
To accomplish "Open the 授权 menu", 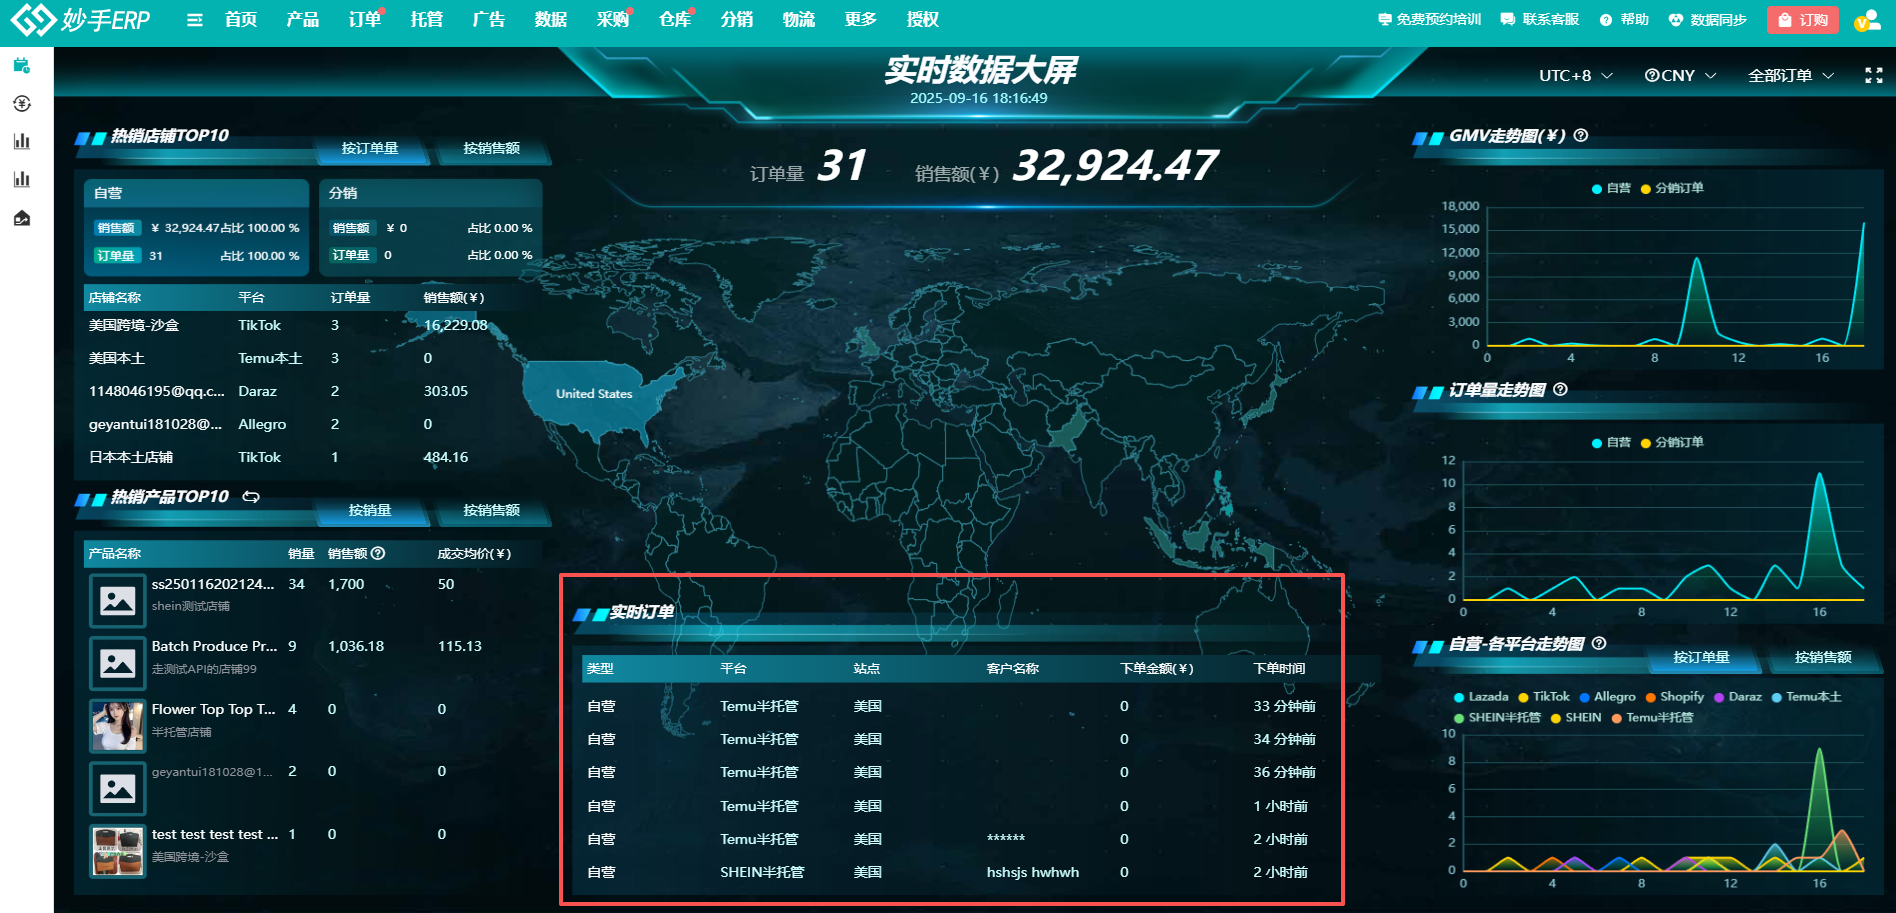I will pyautogui.click(x=923, y=20).
